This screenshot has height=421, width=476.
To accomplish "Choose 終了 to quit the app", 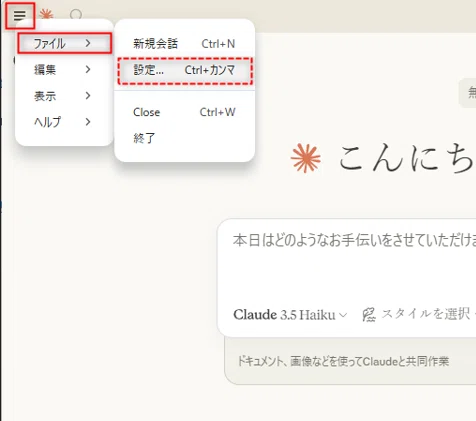I will pyautogui.click(x=184, y=138).
